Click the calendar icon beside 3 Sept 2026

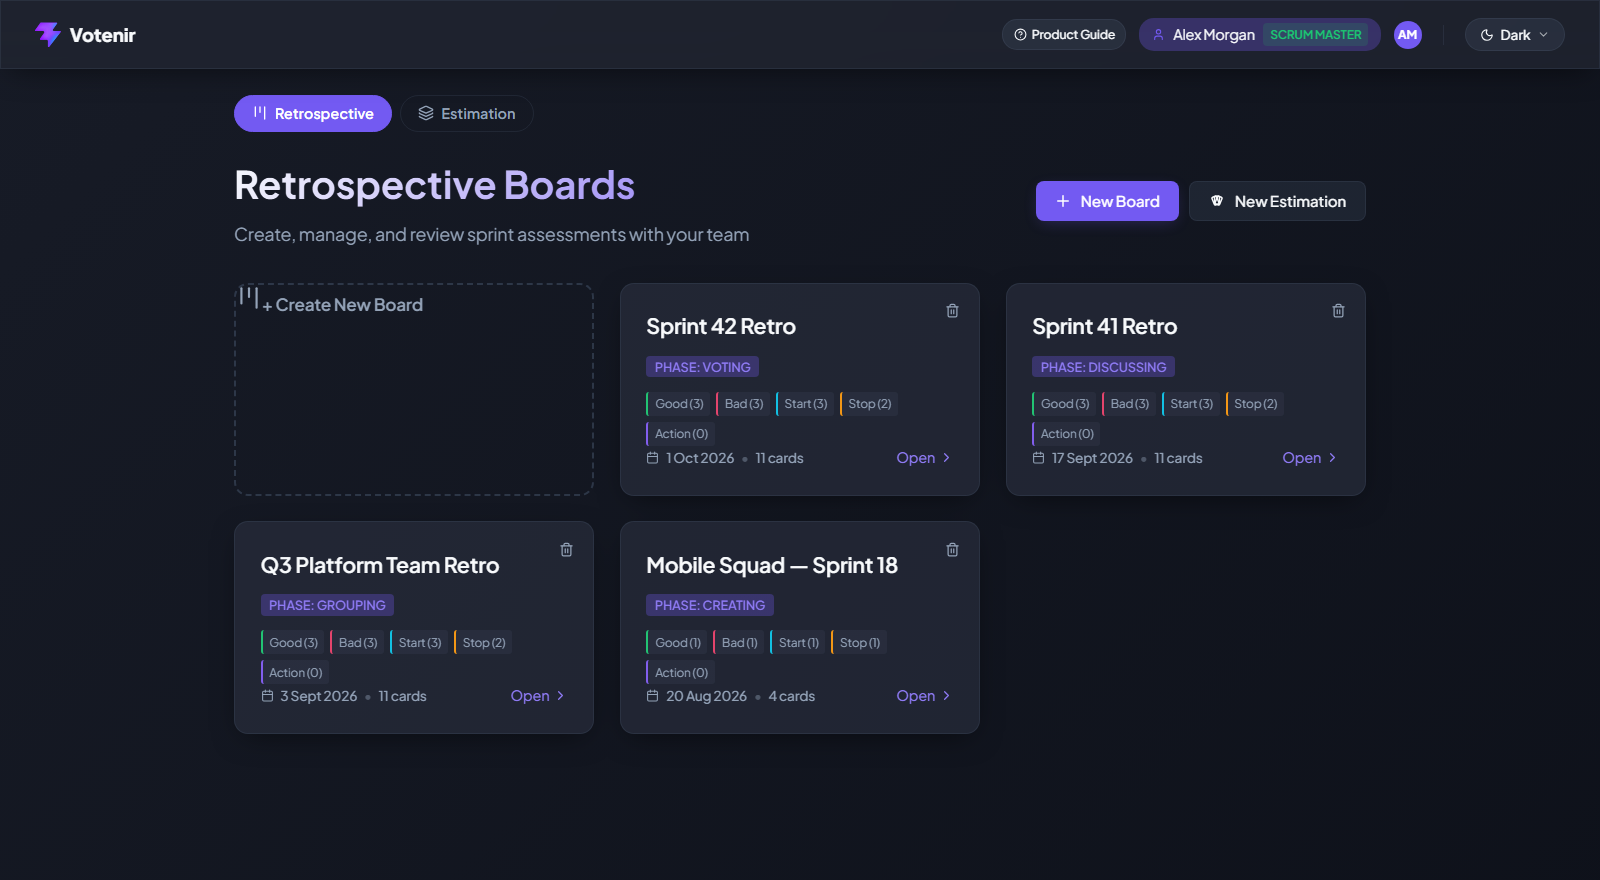[x=267, y=696]
